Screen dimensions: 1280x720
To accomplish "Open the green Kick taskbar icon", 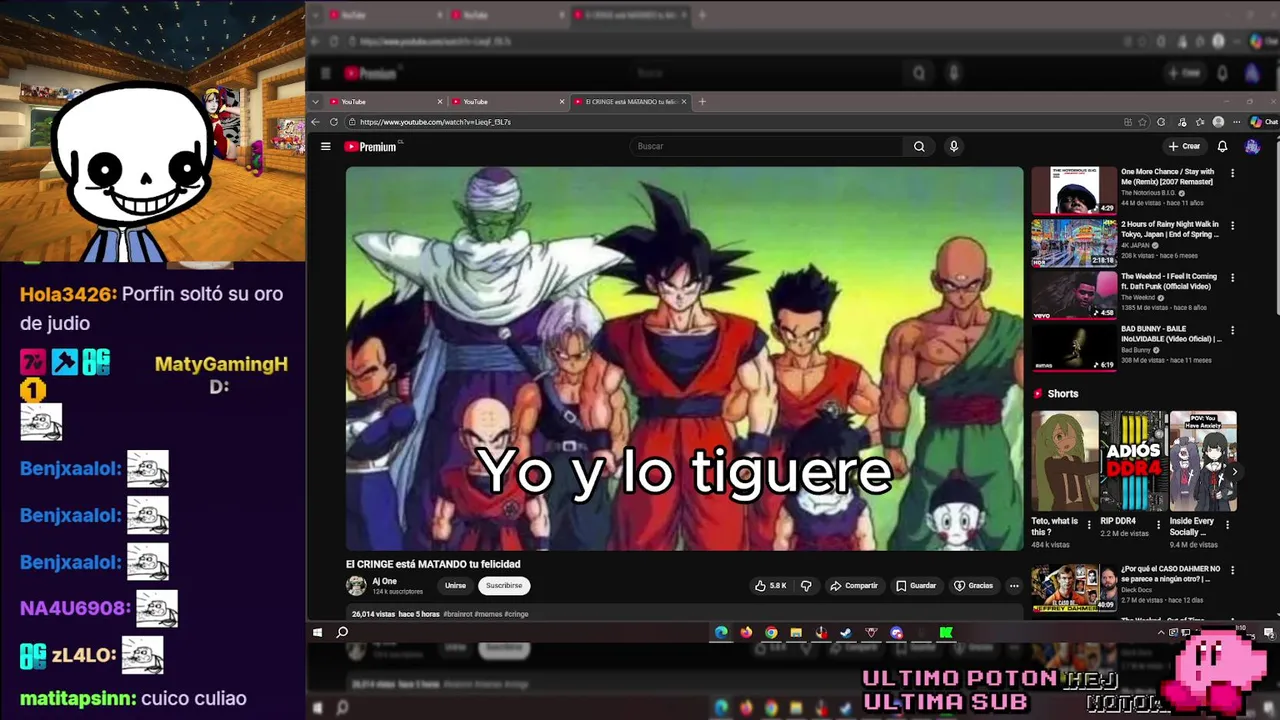I will tap(946, 632).
